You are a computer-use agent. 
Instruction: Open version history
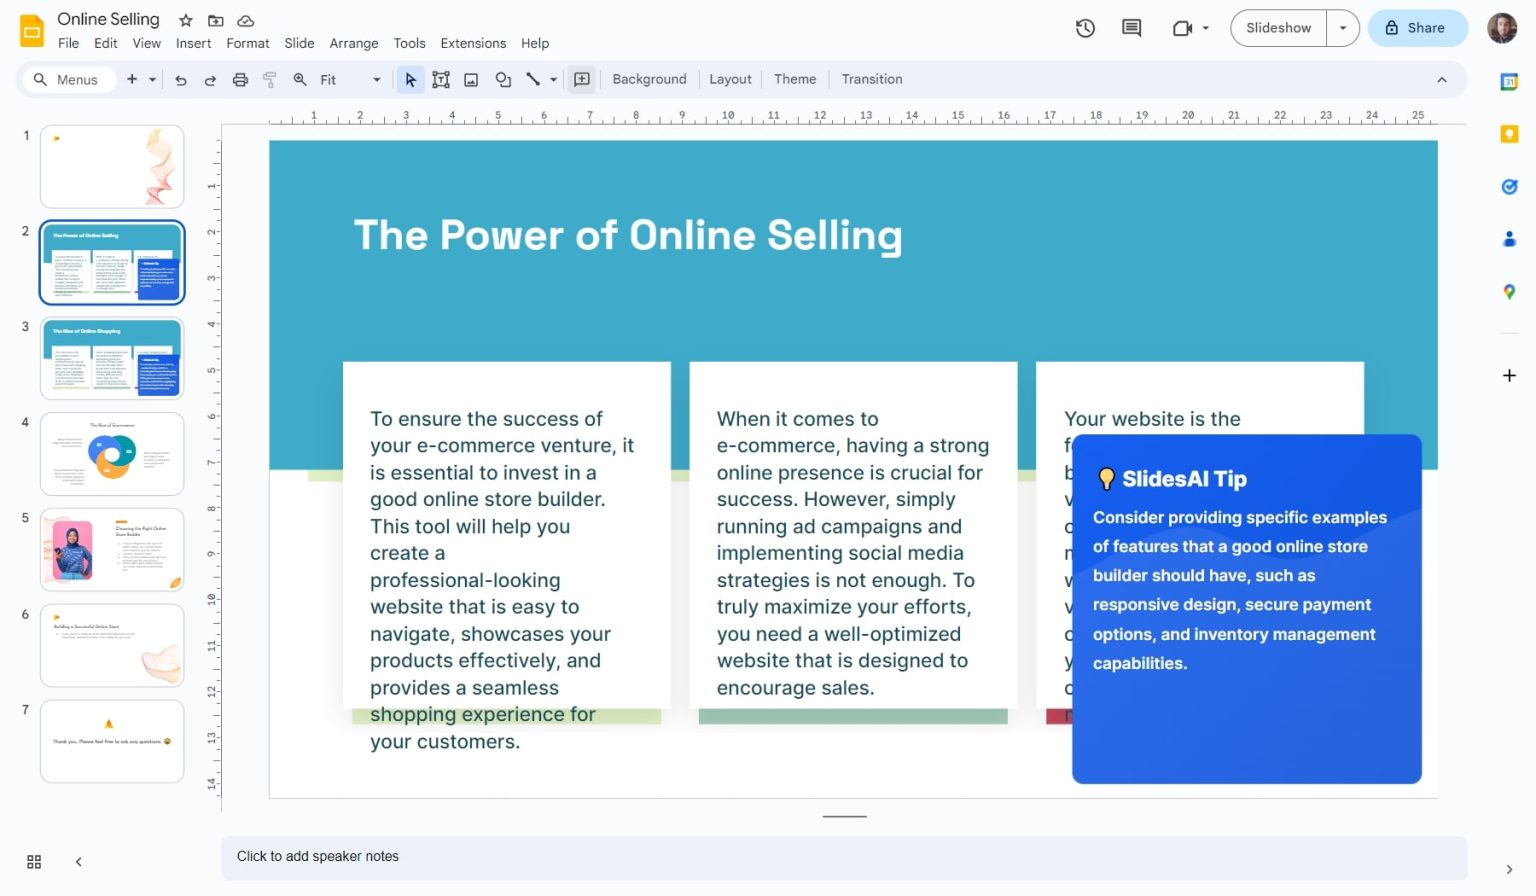pyautogui.click(x=1085, y=29)
